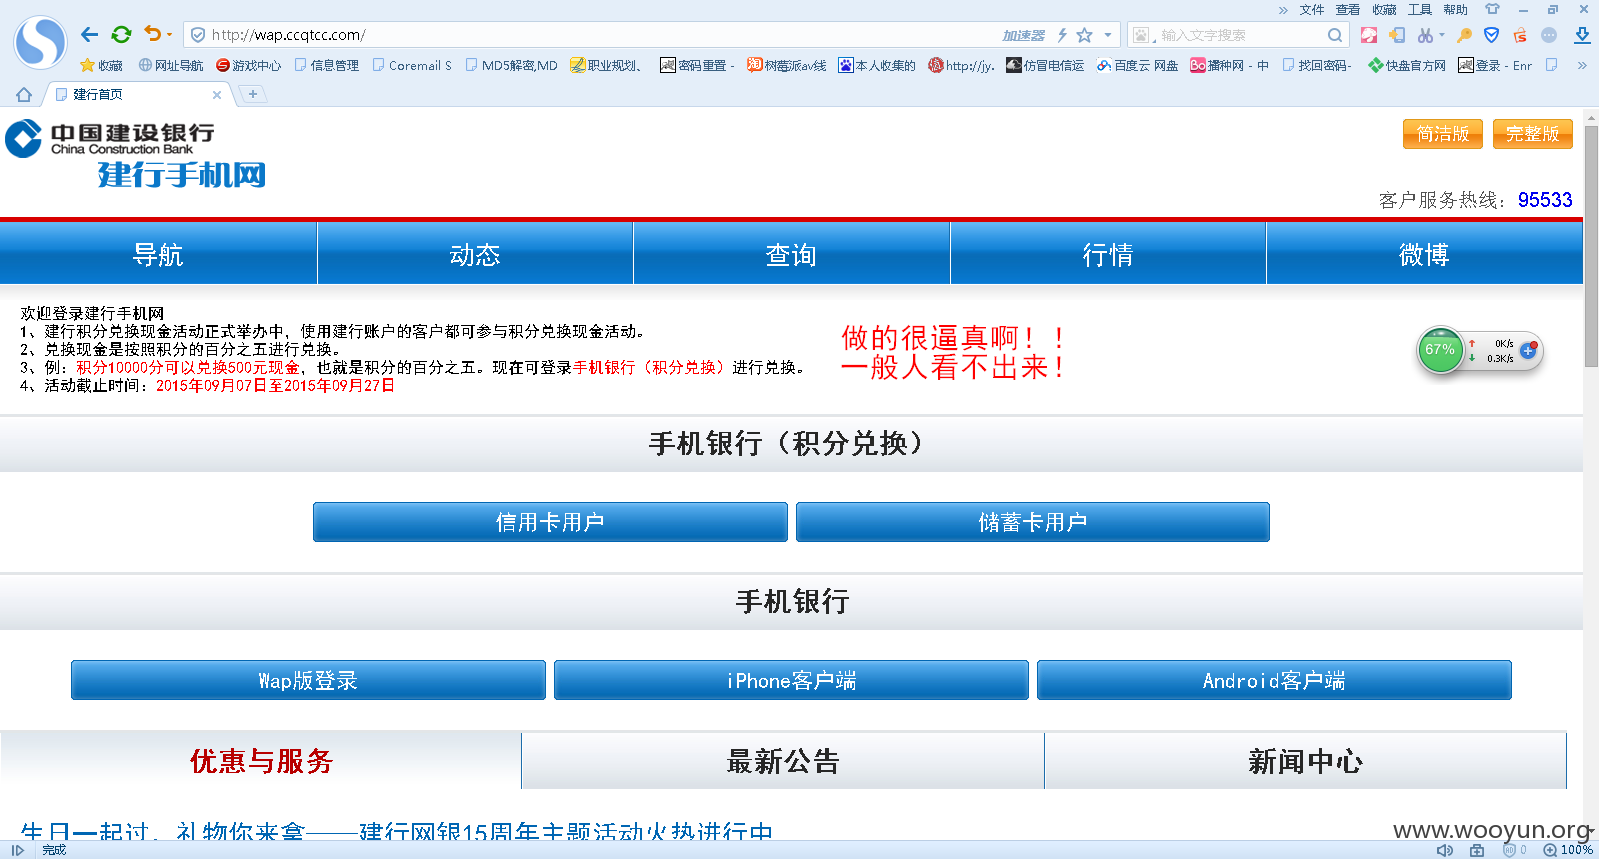Click the orange shopping bag toolbar icon
Image resolution: width=1599 pixels, height=859 pixels.
[1520, 35]
